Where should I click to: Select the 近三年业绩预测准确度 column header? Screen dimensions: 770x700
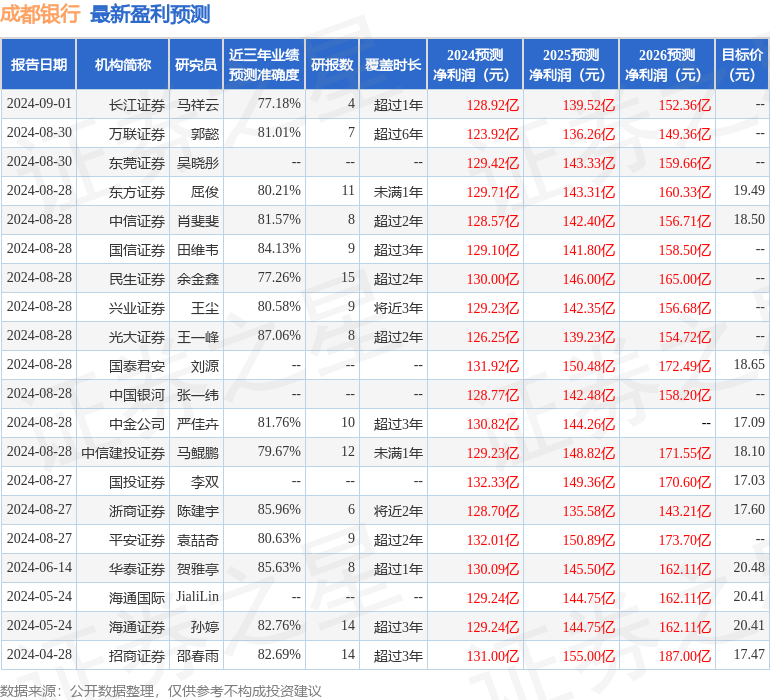point(264,64)
